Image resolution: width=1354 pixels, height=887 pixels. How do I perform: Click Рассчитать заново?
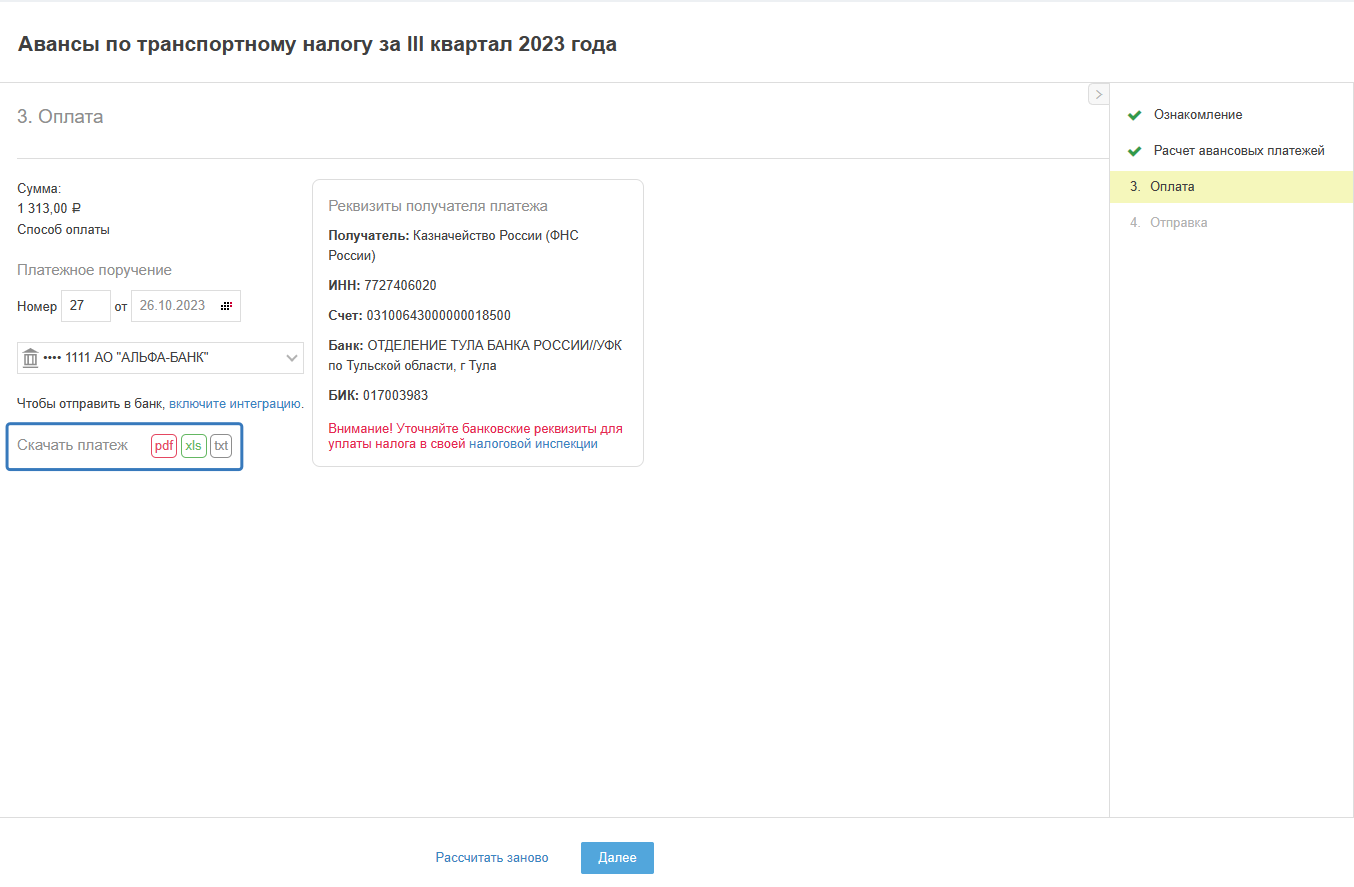point(492,858)
